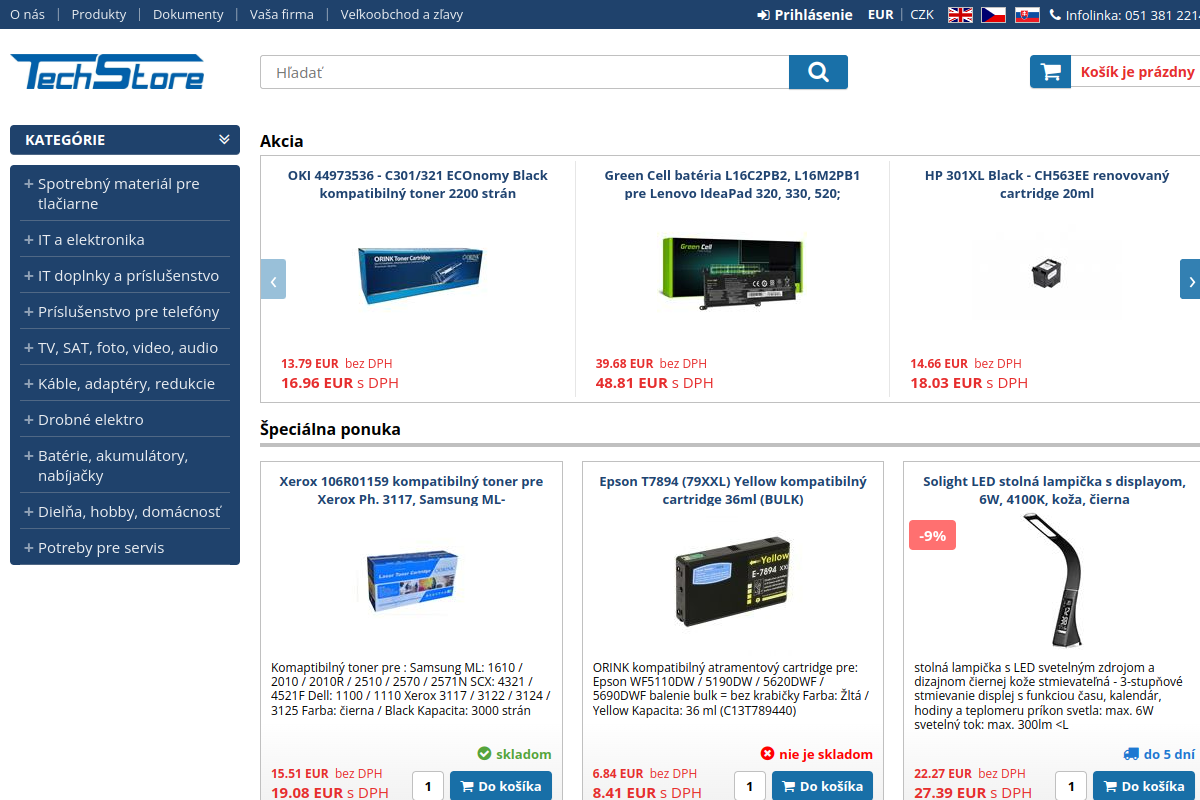Viewport: 1200px width, 800px height.
Task: Edit quantity field for Solight lamp
Action: (1071, 787)
